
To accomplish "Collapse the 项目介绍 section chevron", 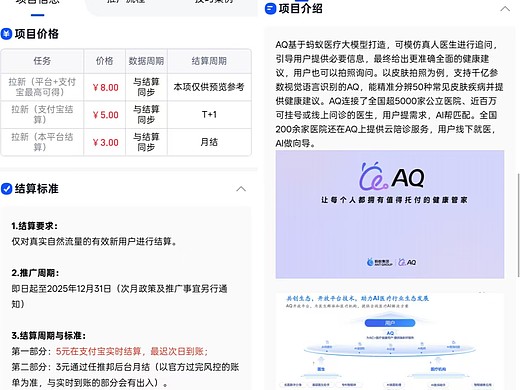I will point(505,9).
